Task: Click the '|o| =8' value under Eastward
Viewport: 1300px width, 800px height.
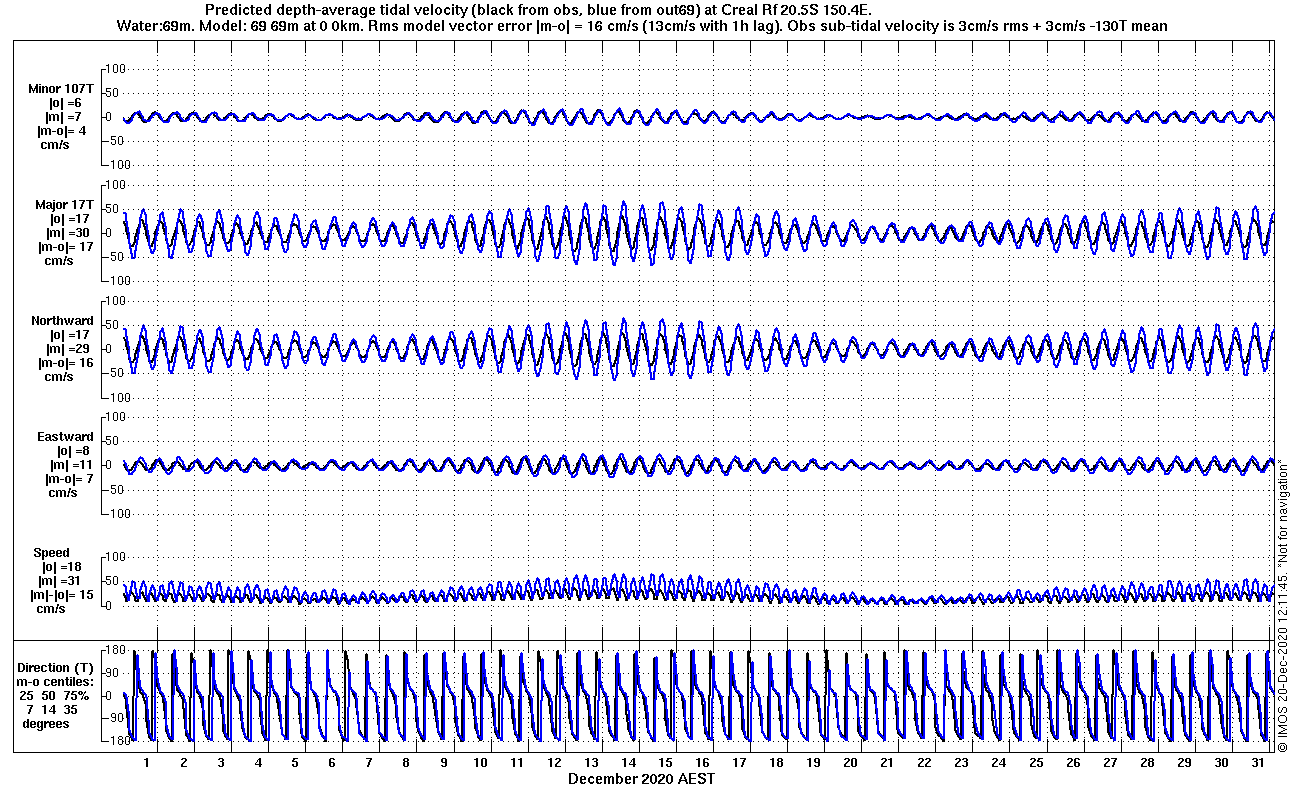Action: pos(71,451)
